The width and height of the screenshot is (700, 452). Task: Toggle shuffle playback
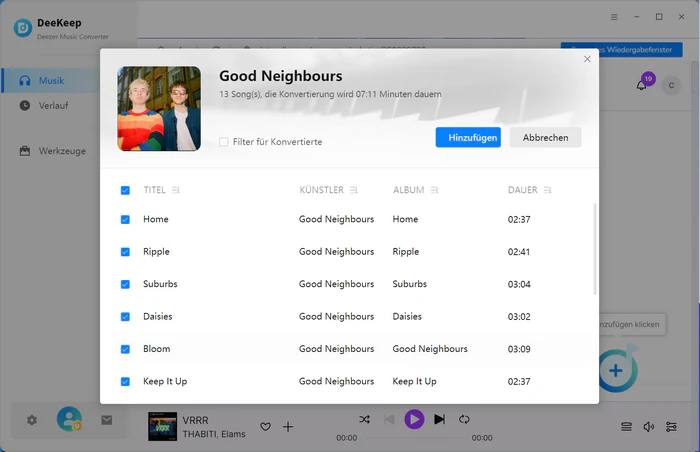coord(364,419)
